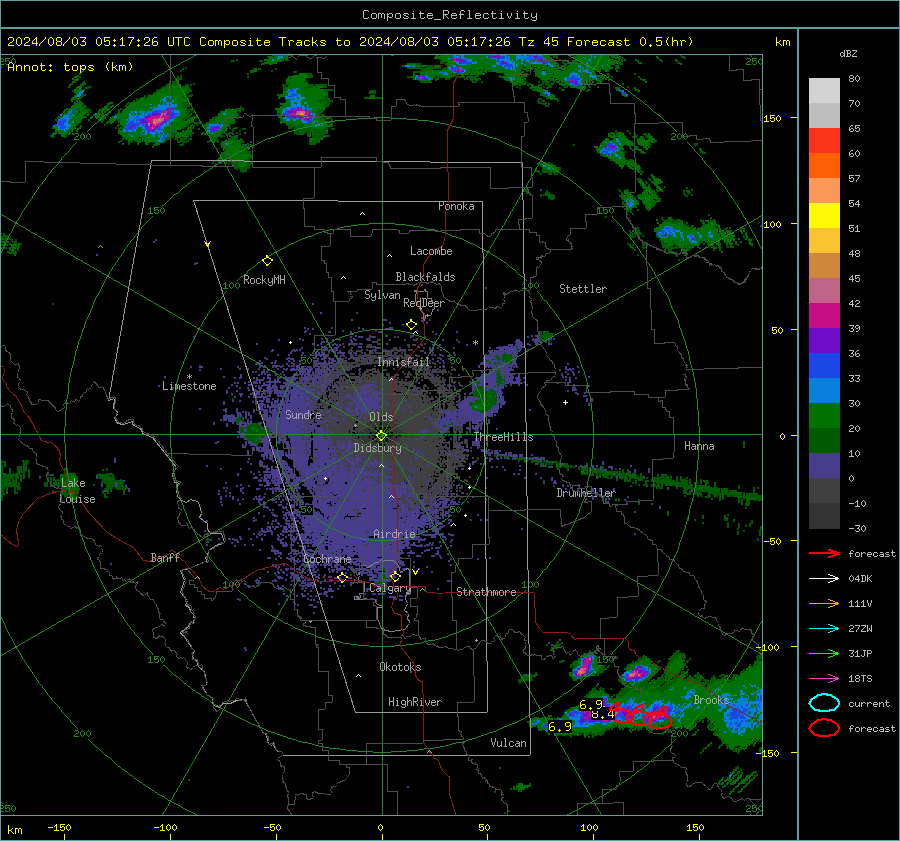The width and height of the screenshot is (900, 841).
Task: Click the yellow diamond marker near RockyMH
Action: [x=267, y=261]
